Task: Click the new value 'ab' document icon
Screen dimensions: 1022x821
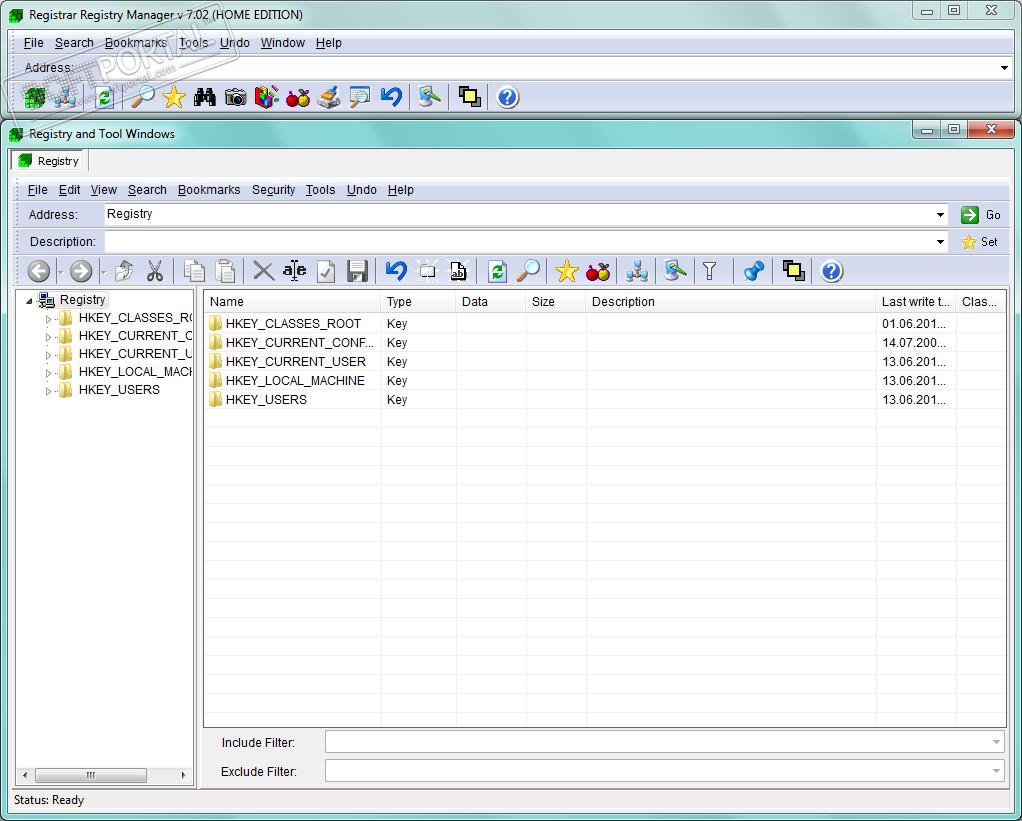Action: pos(458,271)
